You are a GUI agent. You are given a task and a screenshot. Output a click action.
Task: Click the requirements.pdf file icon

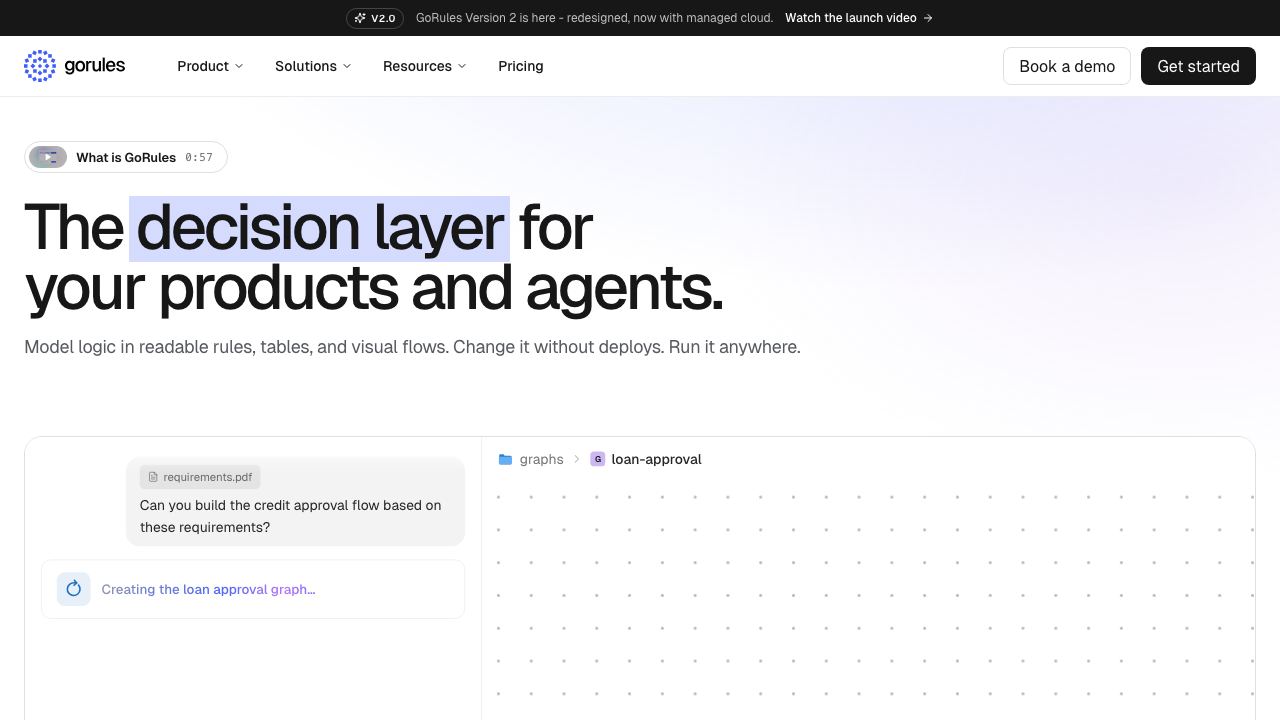point(153,477)
